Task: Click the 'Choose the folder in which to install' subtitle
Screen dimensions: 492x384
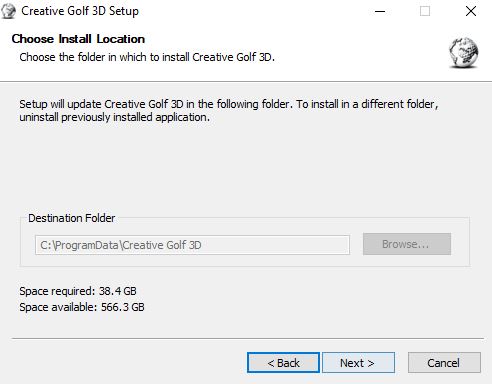Action: [x=147, y=57]
